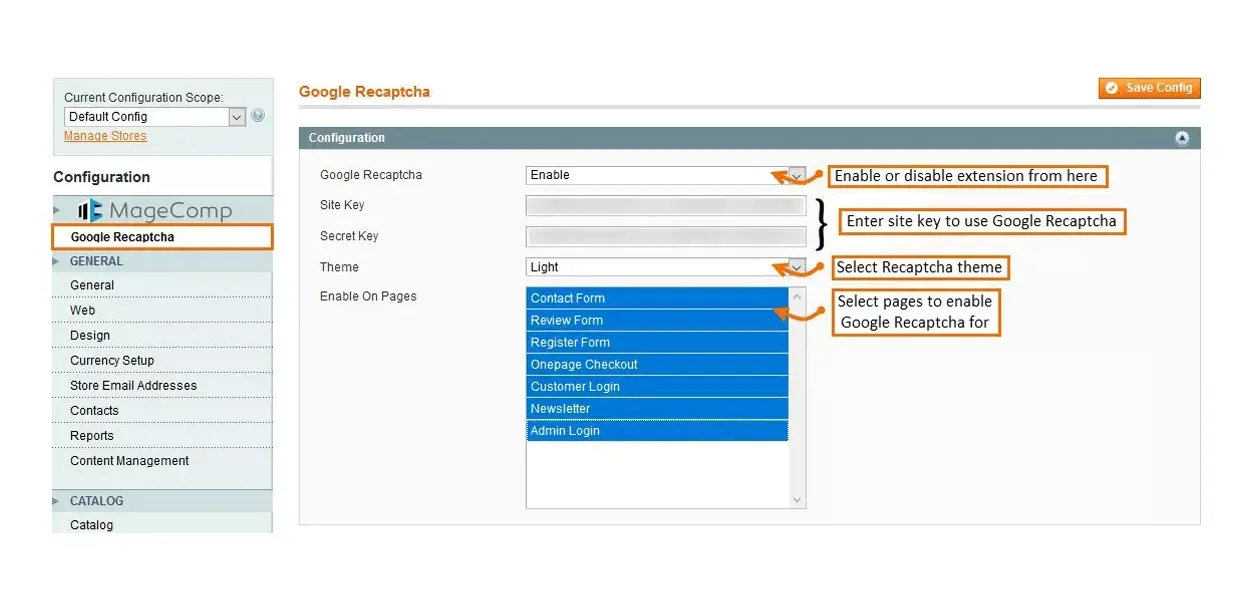The height and width of the screenshot is (600, 1250).
Task: Click in the Secret Key input field
Action: point(665,237)
